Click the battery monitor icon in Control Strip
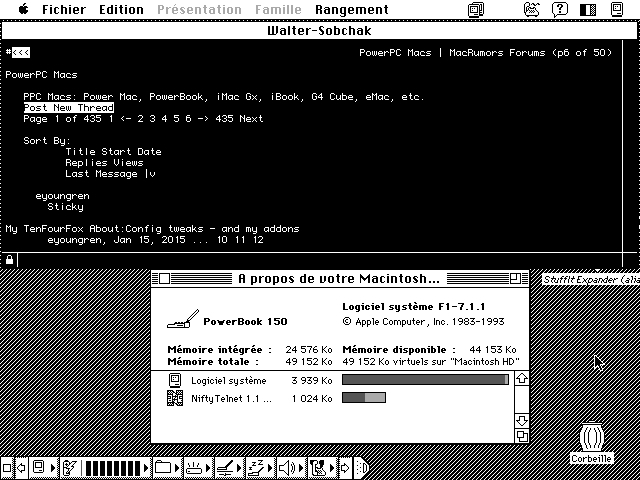Screen dimensions: 640x480 (x=69, y=467)
